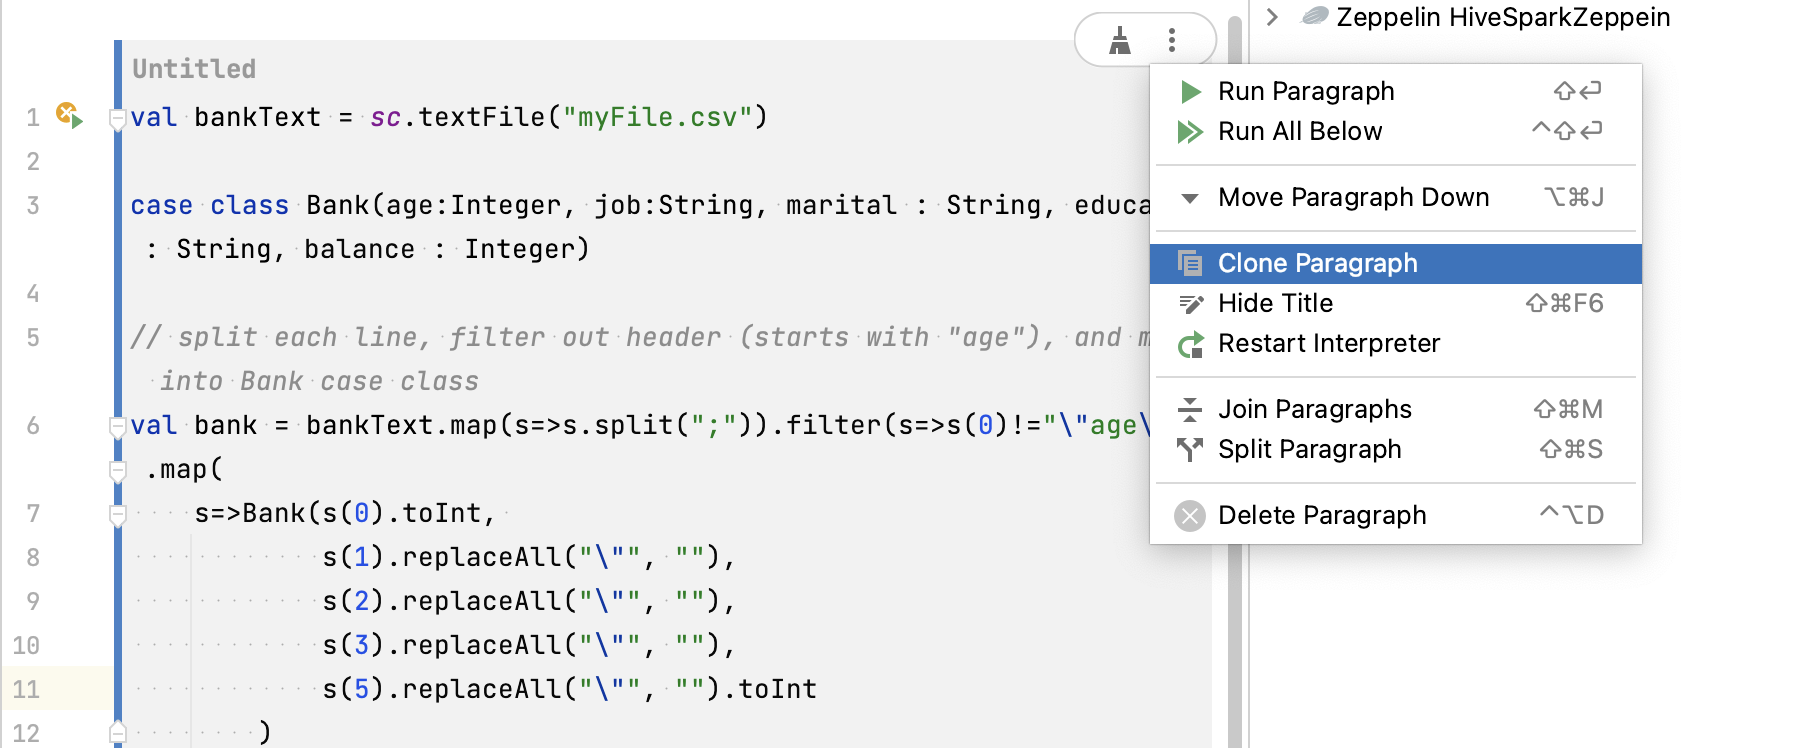Collapse code fold marker at line 6
Screen dimensions: 1816x748
(117, 426)
